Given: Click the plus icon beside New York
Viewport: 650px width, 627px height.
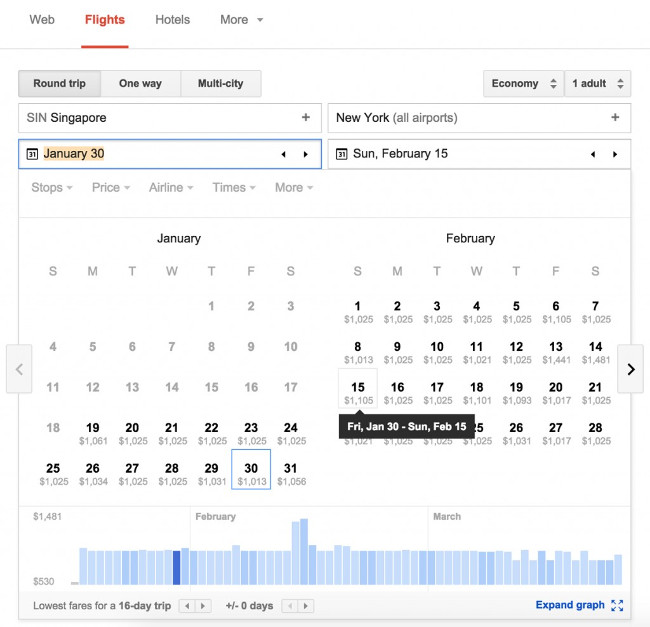Looking at the screenshot, I should coord(615,118).
